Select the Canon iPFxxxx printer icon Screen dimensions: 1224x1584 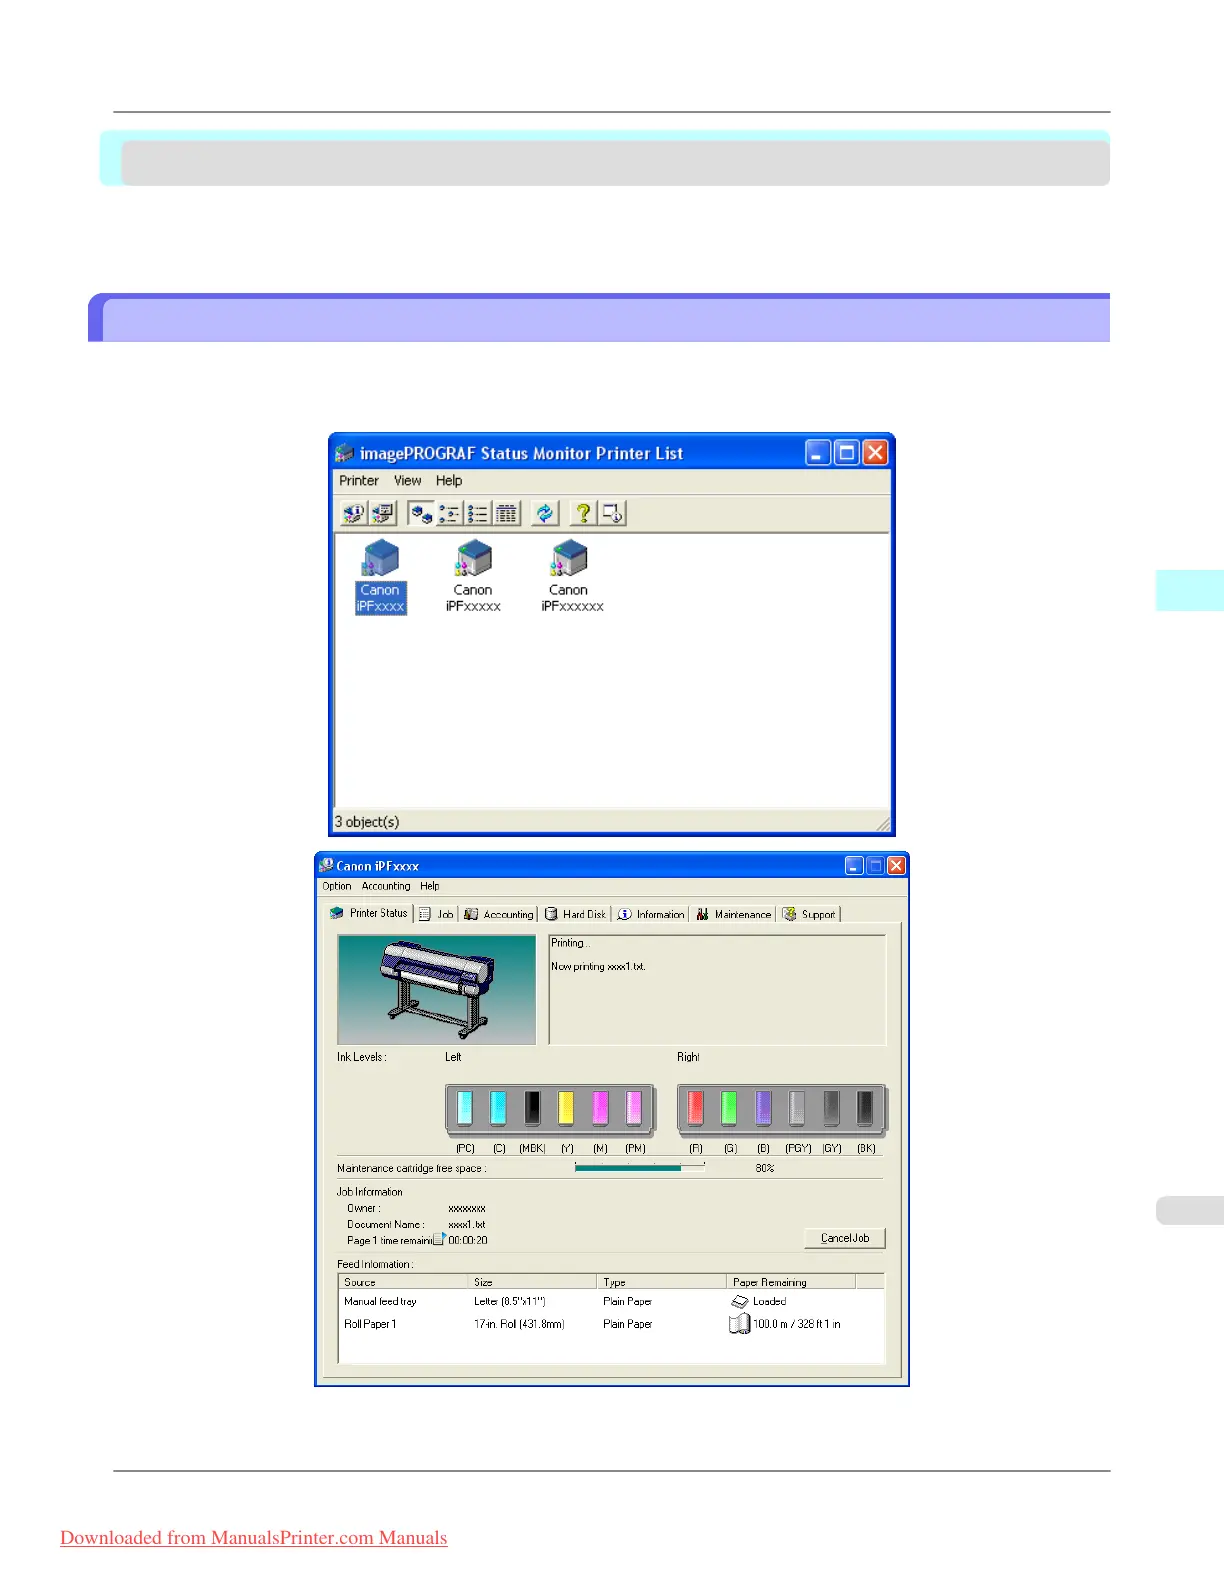click(x=381, y=577)
